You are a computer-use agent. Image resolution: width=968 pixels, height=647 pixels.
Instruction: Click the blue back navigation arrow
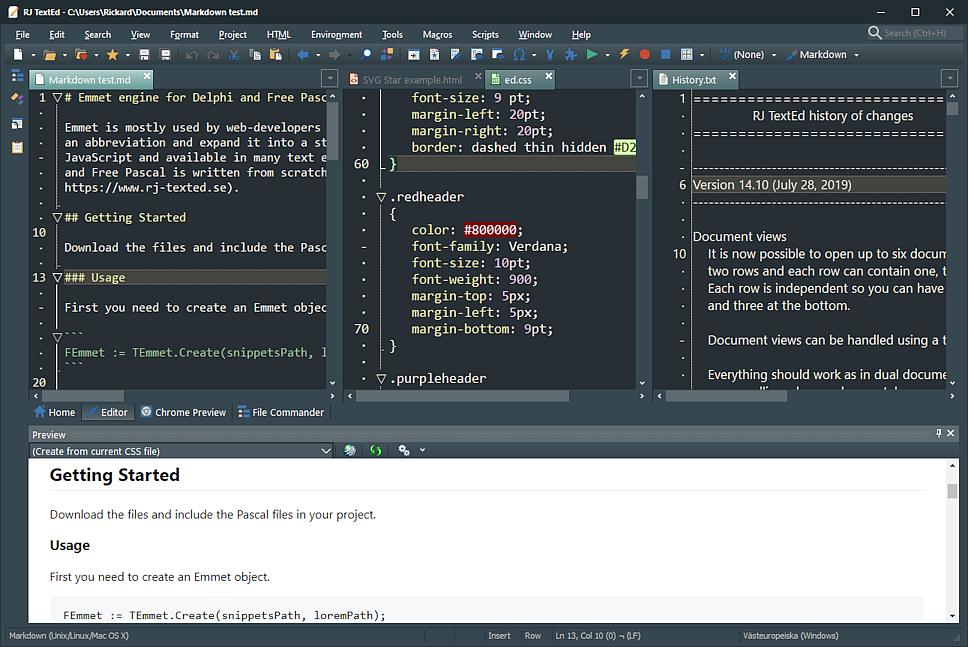302,55
